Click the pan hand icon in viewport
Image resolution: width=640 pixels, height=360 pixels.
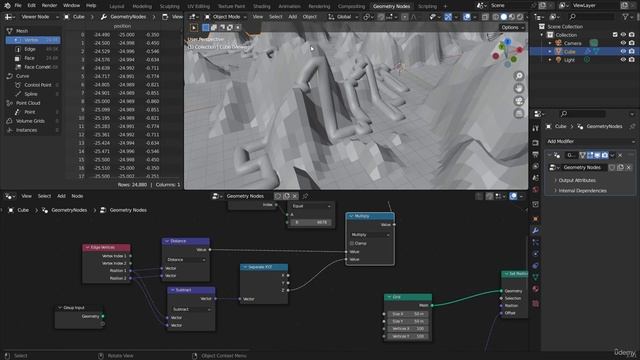(519, 88)
